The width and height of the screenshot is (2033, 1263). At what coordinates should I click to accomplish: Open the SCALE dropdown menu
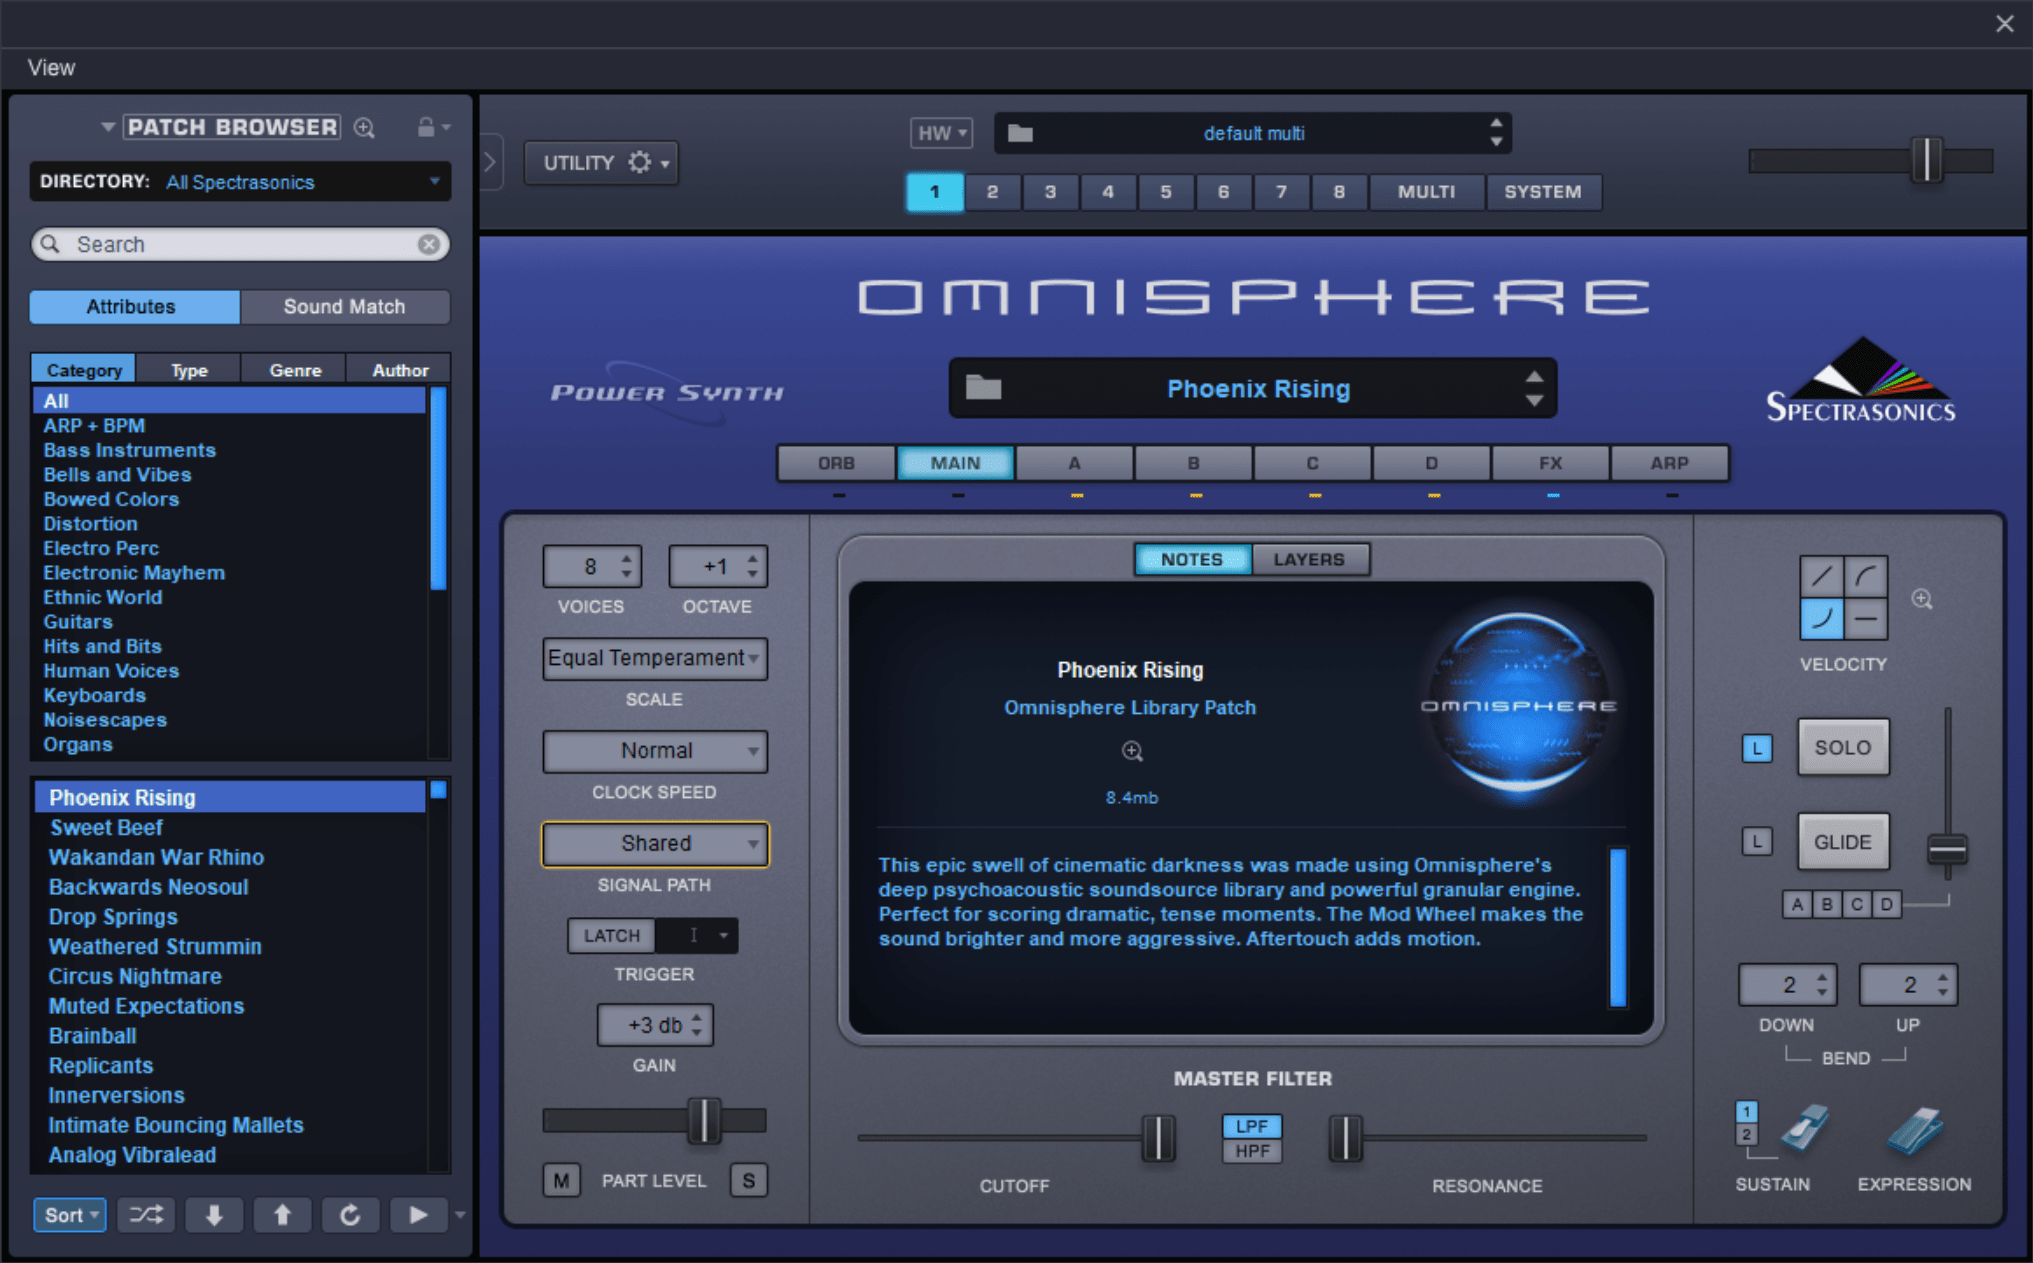pos(653,658)
